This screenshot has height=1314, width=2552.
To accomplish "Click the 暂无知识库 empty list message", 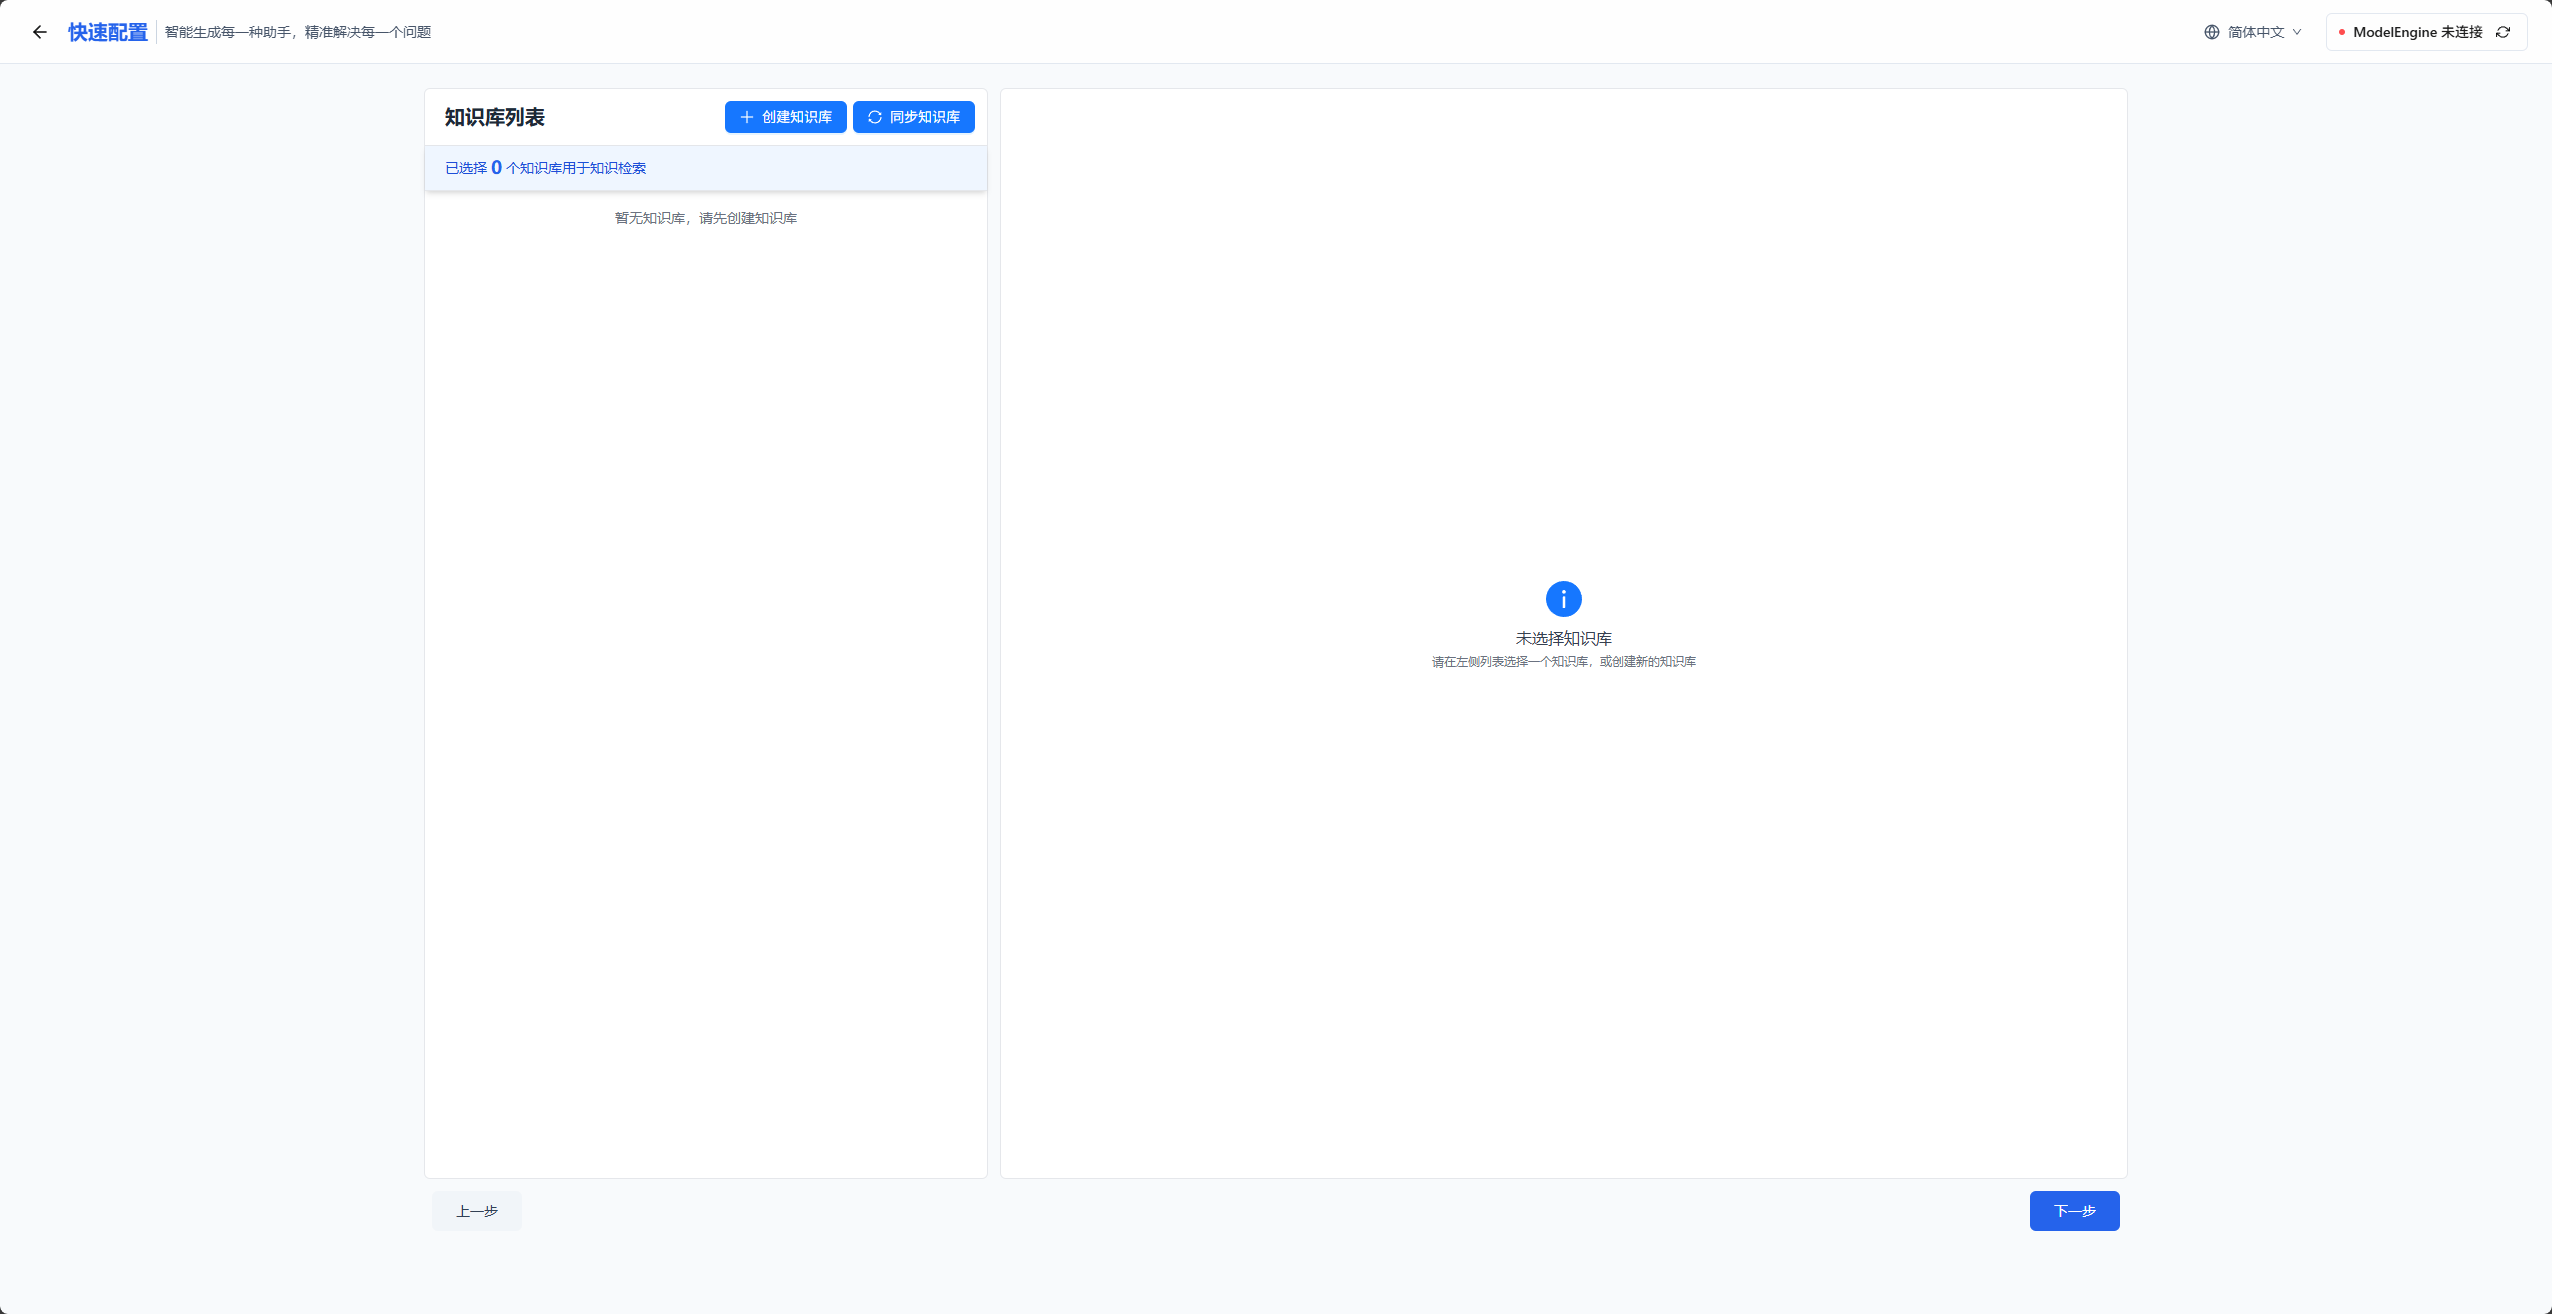I will [706, 218].
